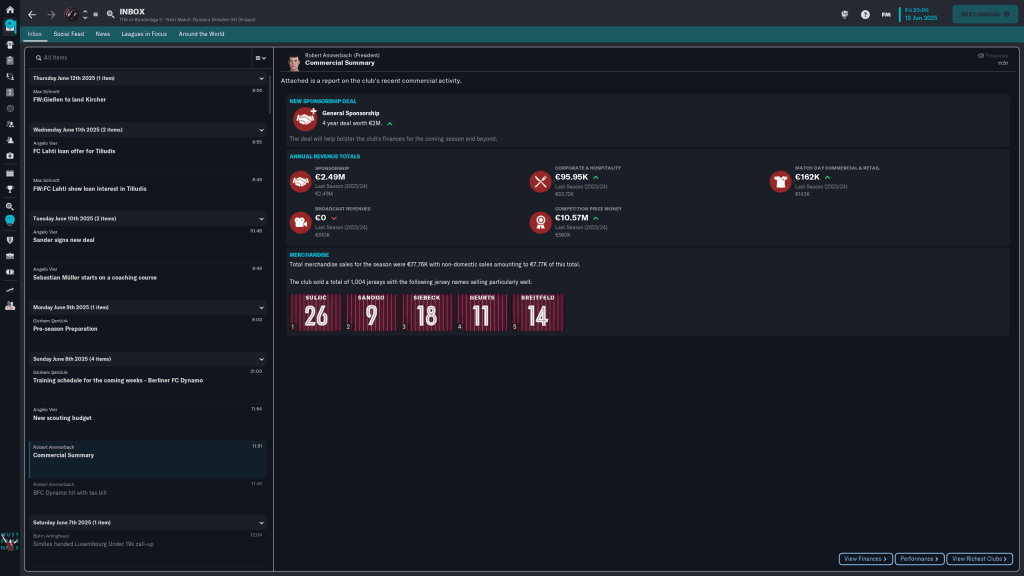This screenshot has width=1024, height=576.
Task: Open the trophy competitions icon in sidebar
Action: 9,188
